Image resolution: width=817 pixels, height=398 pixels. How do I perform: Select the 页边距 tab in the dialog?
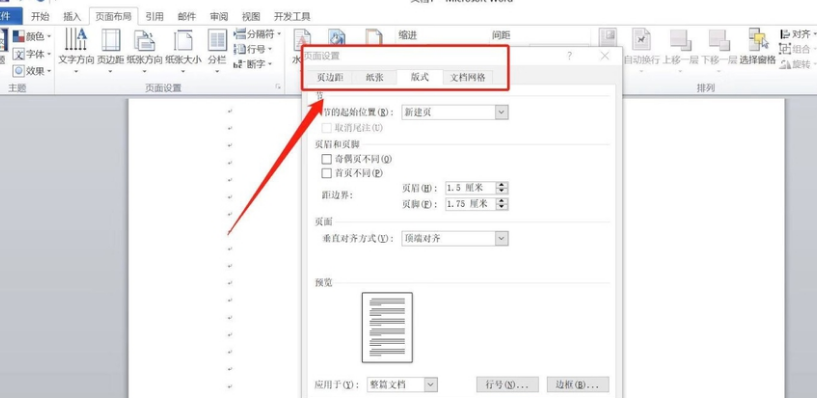[330, 78]
